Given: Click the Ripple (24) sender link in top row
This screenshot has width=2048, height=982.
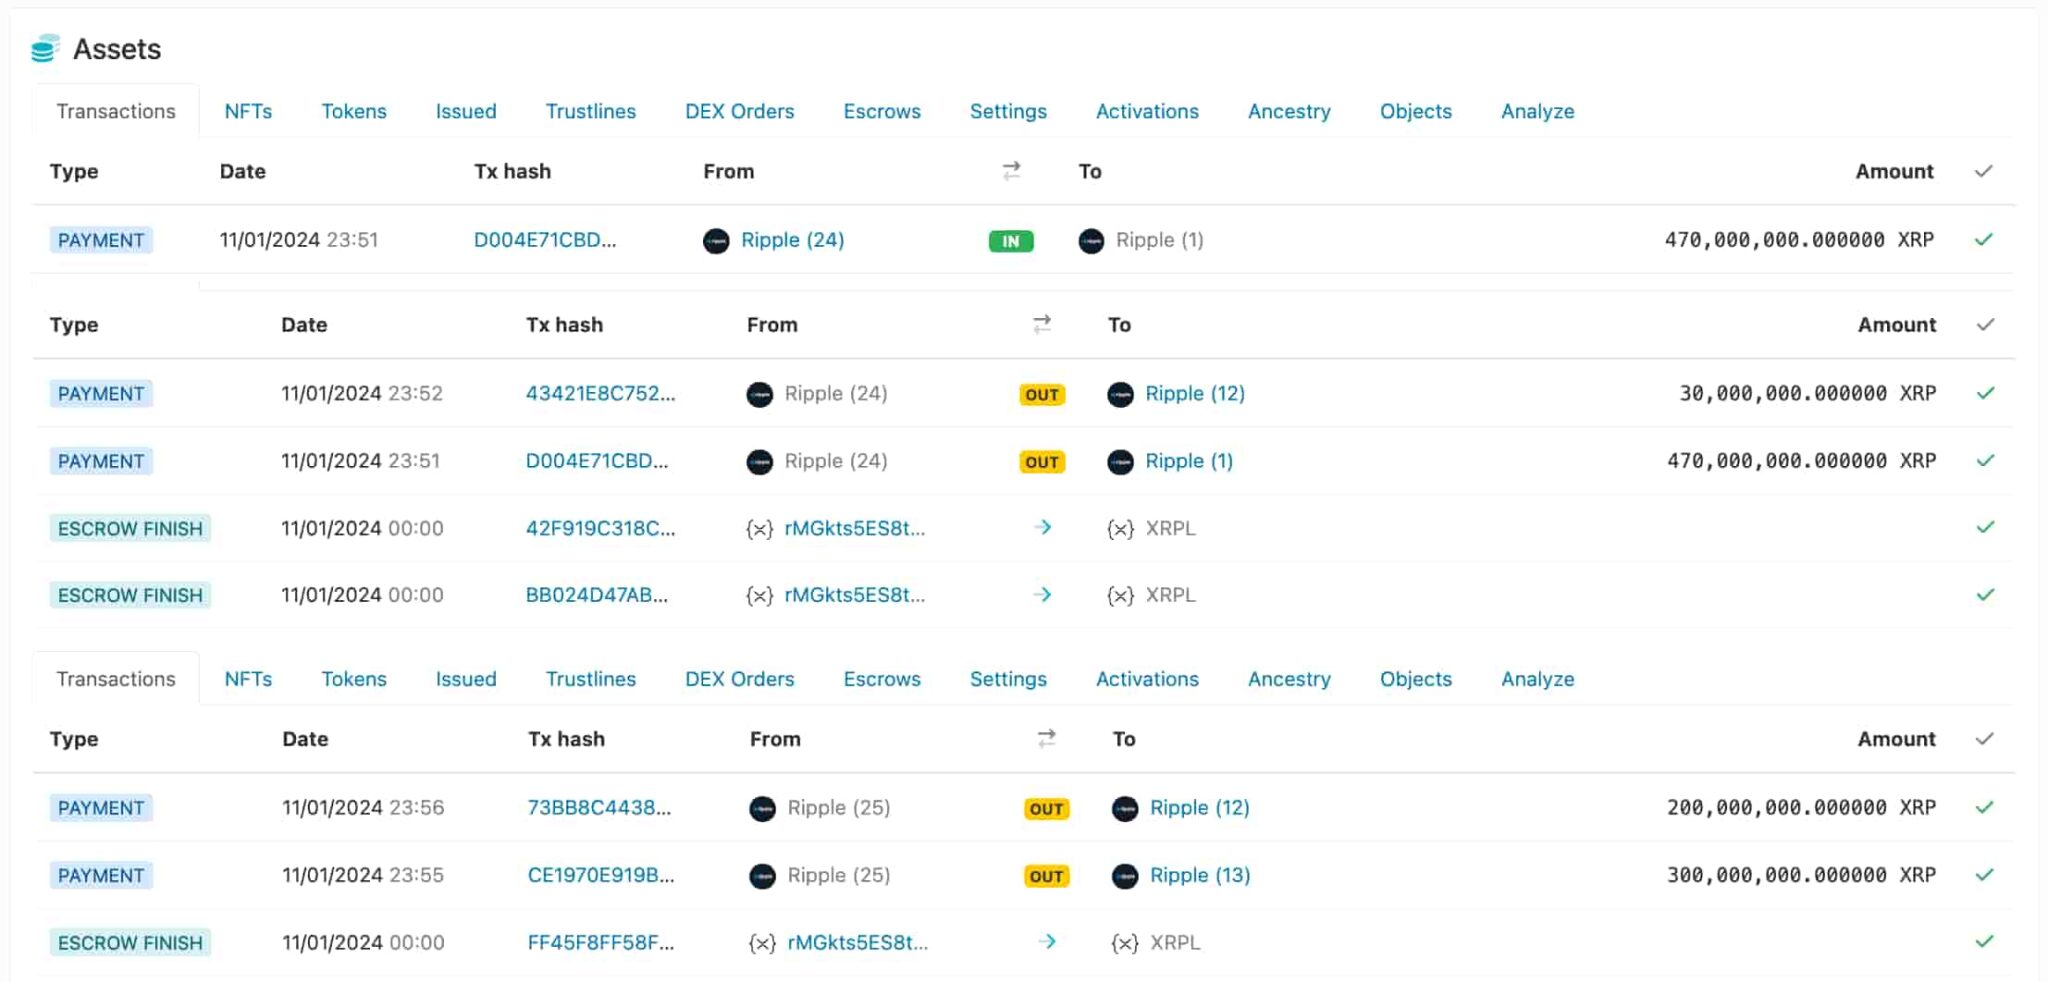Looking at the screenshot, I should 792,240.
